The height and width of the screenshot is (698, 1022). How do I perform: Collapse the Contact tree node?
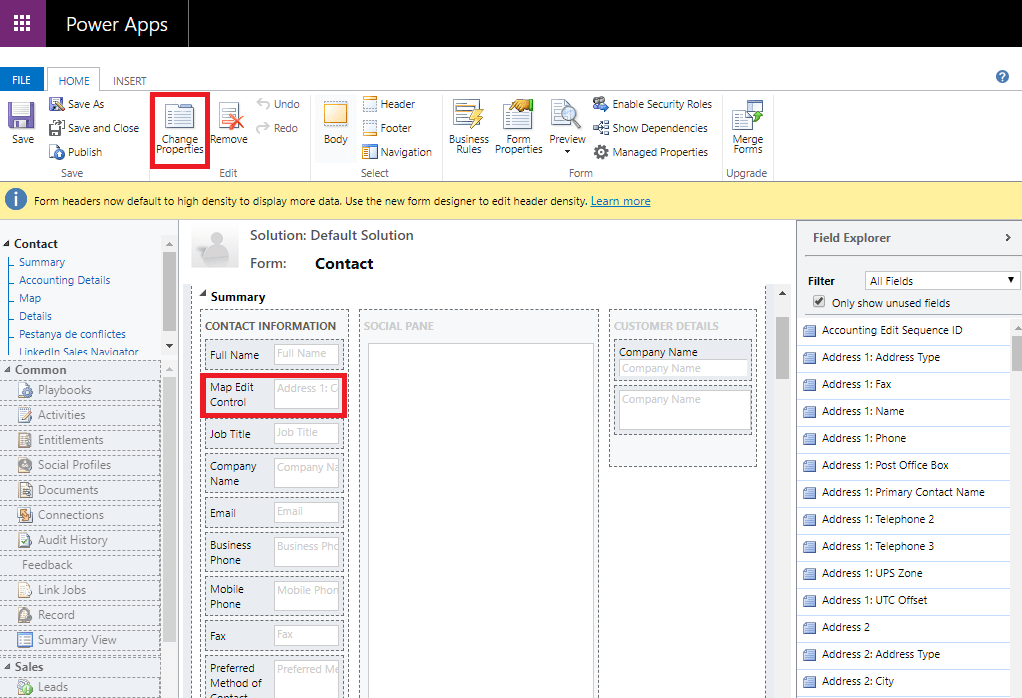click(x=7, y=244)
